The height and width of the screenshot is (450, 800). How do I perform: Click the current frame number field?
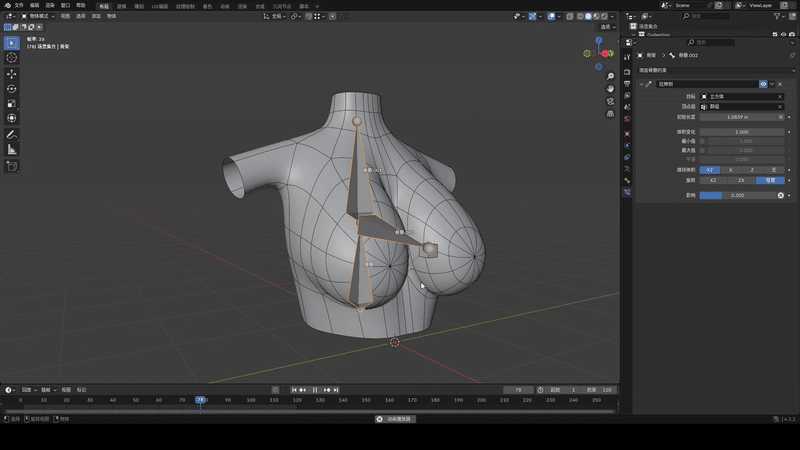coord(517,389)
